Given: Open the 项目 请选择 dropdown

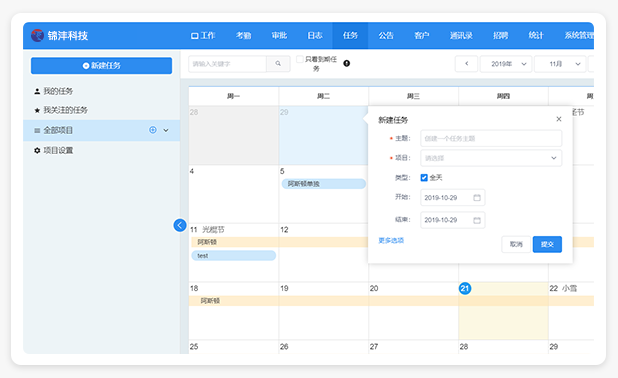Looking at the screenshot, I should [491, 158].
